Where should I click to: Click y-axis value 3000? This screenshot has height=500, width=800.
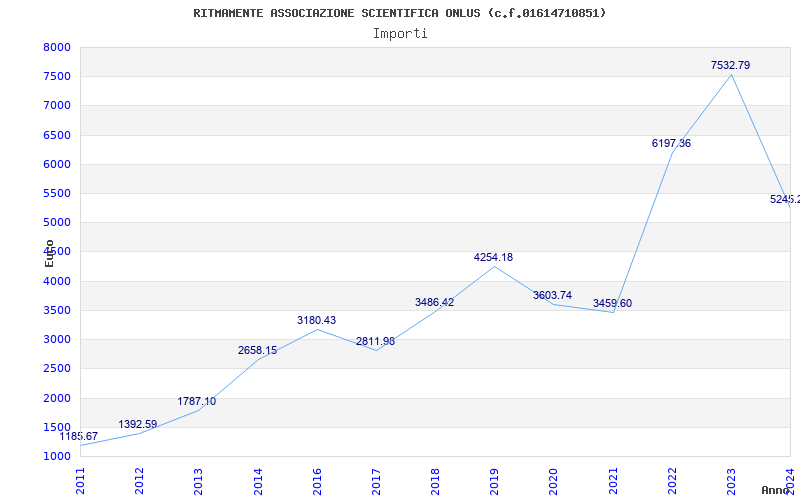point(57,339)
